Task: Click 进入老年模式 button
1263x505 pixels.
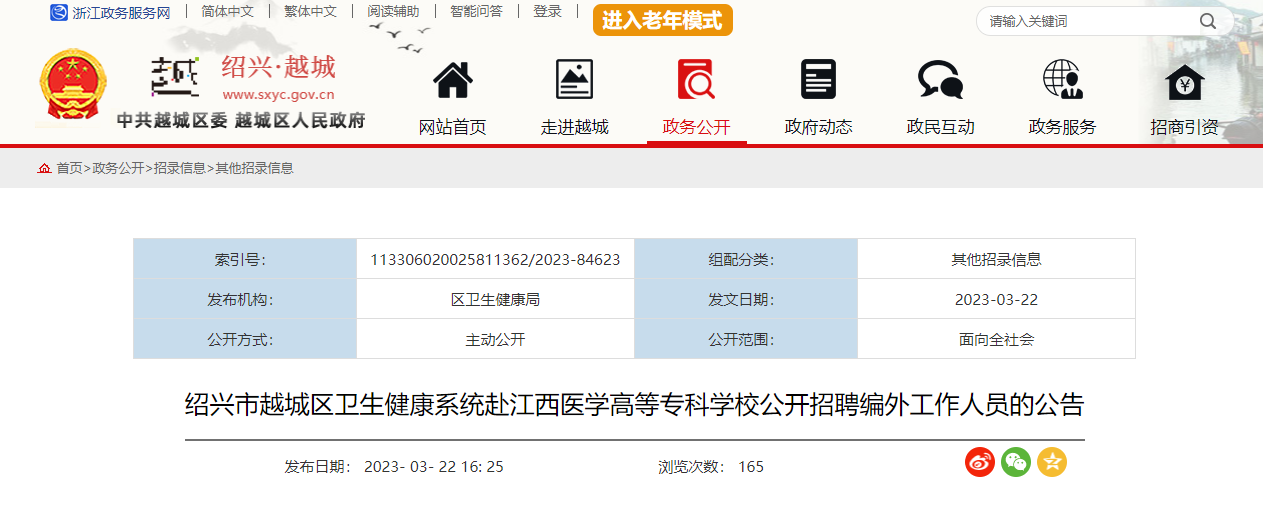Action: [x=662, y=20]
